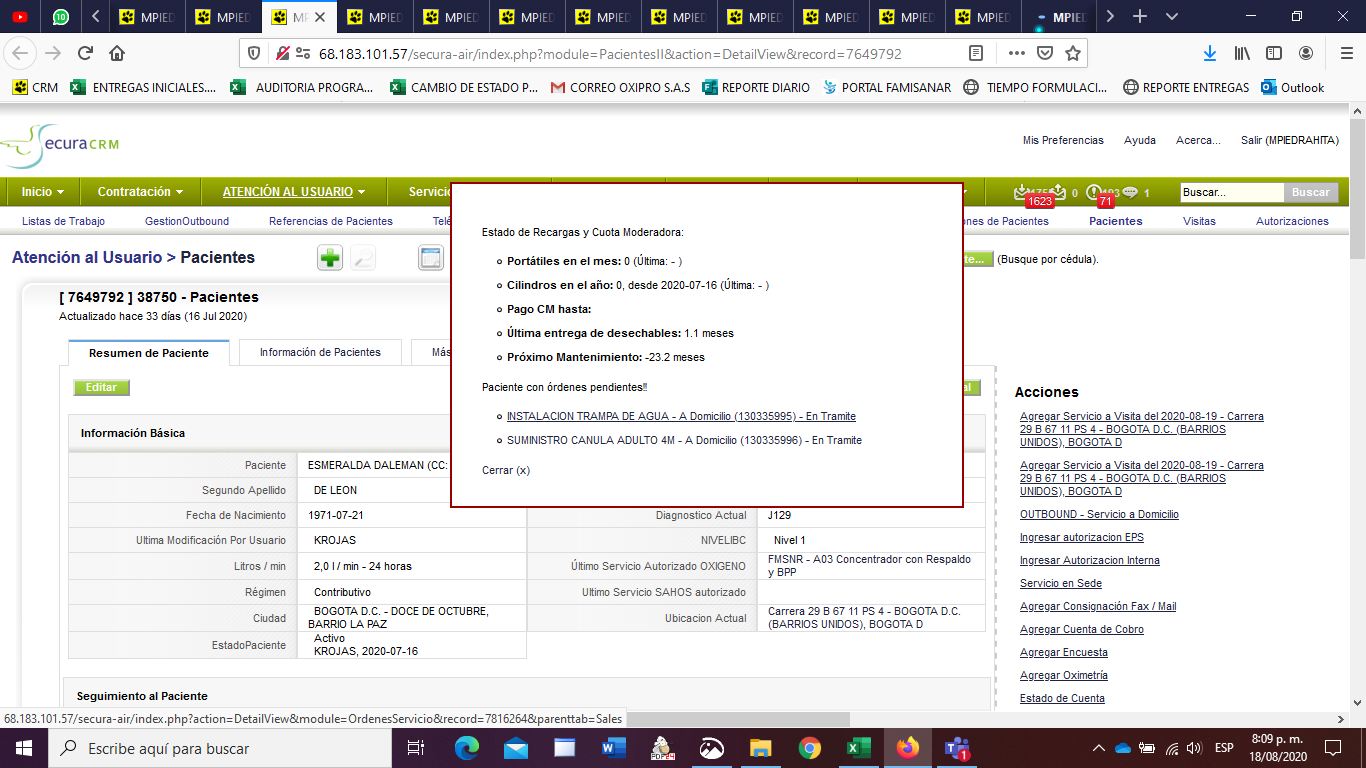The image size is (1366, 768).
Task: Click the YouTube pinned tab
Action: click(19, 17)
